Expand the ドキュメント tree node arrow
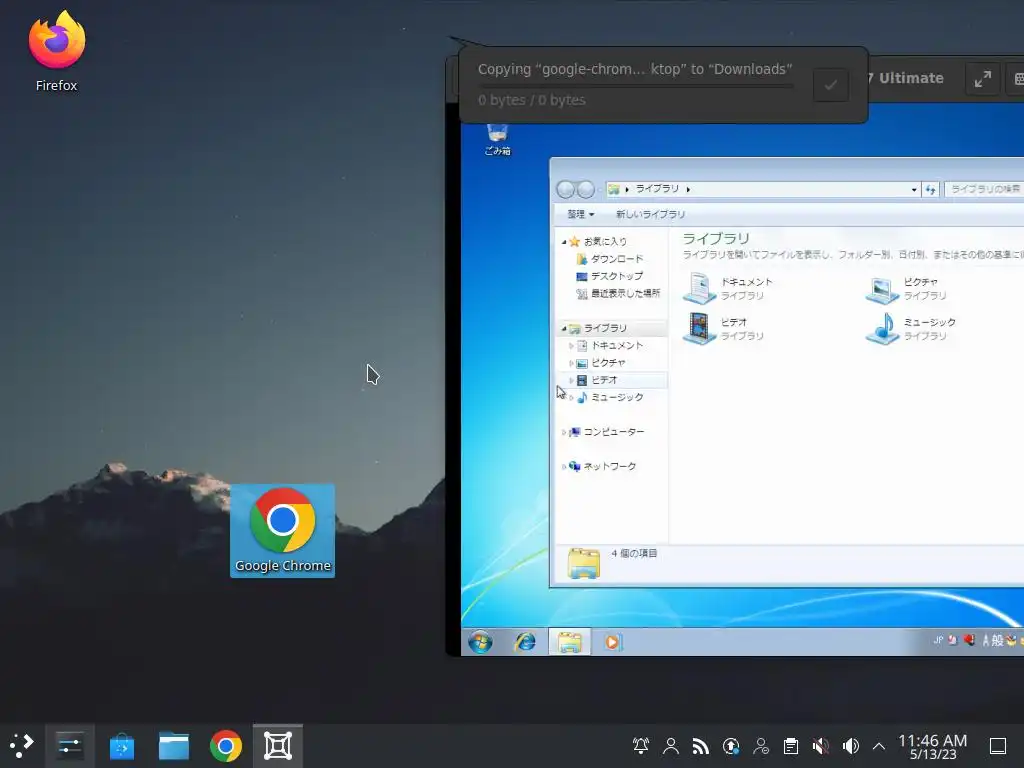This screenshot has height=768, width=1024. pyautogui.click(x=571, y=345)
